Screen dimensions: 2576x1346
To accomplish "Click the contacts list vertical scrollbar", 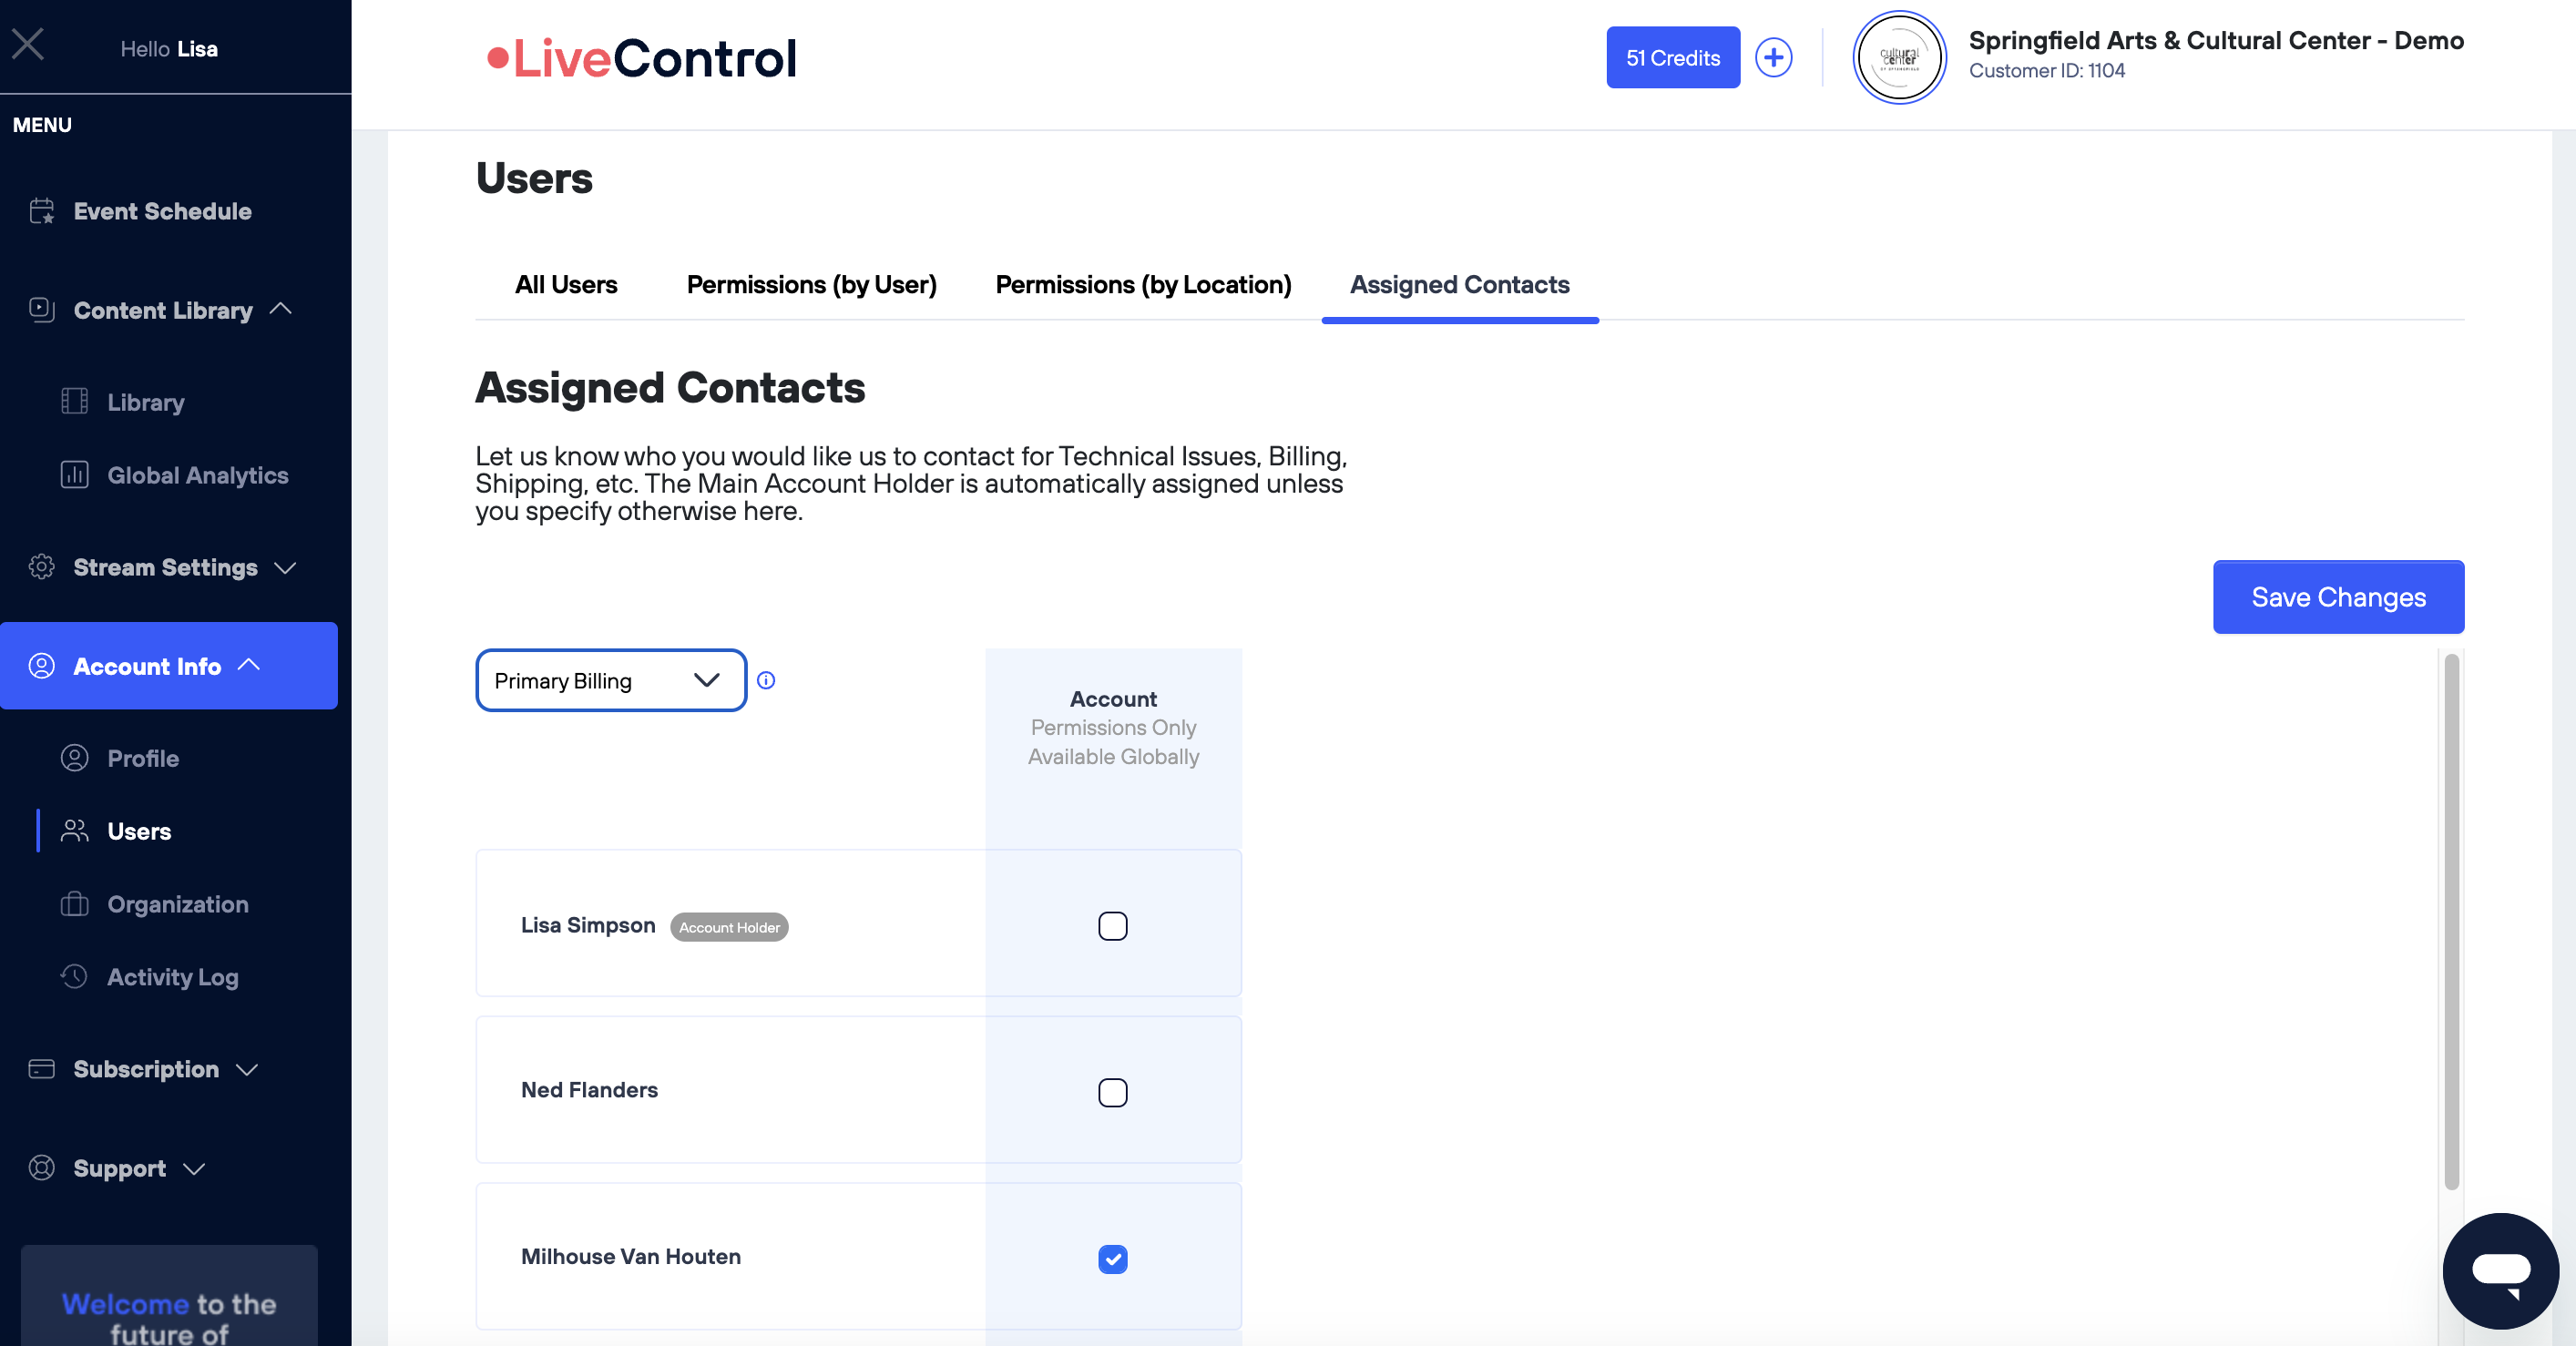I will [2451, 920].
